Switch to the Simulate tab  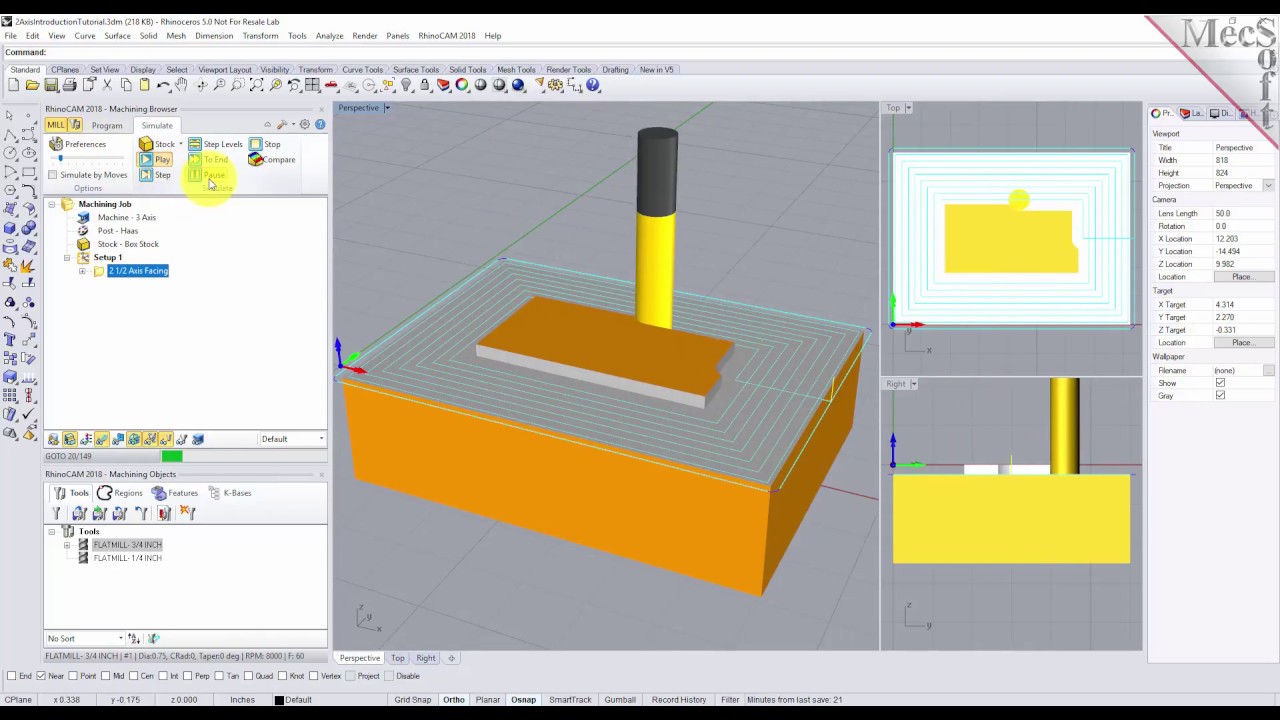point(156,125)
